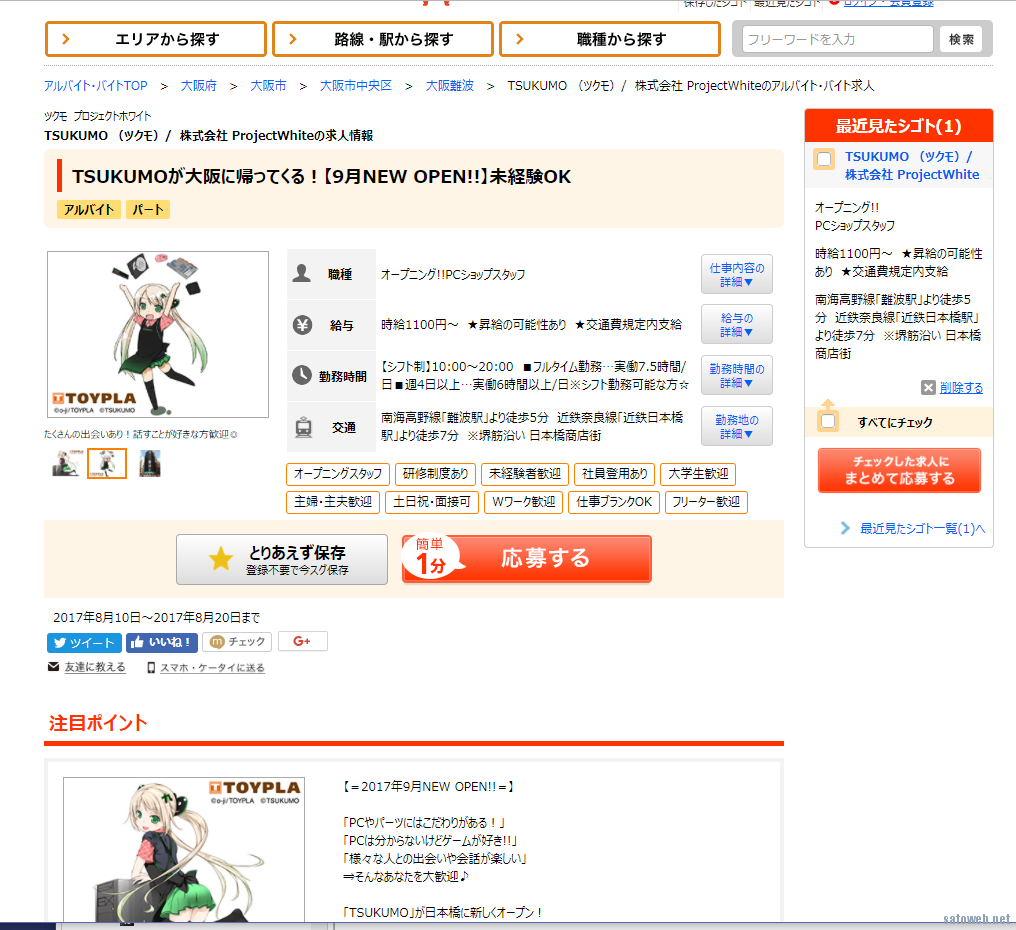Click the Facebook いいね！ button
Viewport: 1016px width, 930px height.
[161, 642]
